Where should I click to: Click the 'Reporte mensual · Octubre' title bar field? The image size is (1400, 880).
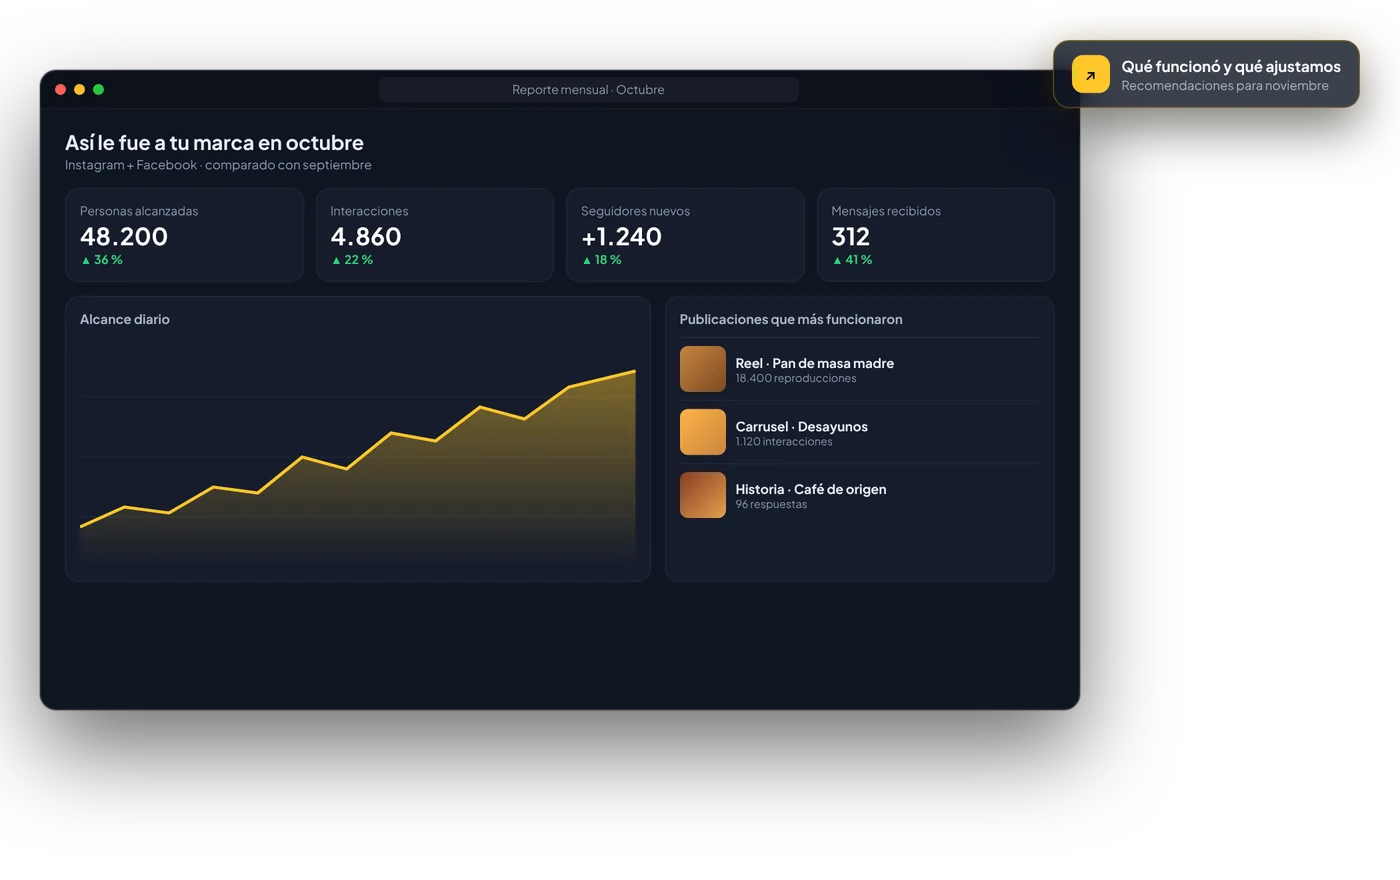tap(588, 90)
